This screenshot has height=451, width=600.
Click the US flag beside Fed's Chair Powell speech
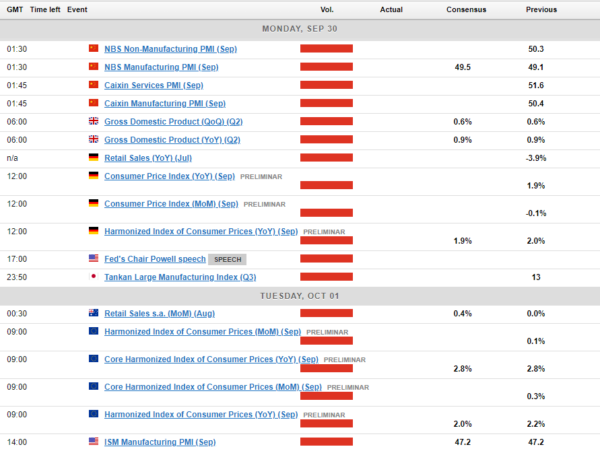coord(94,258)
